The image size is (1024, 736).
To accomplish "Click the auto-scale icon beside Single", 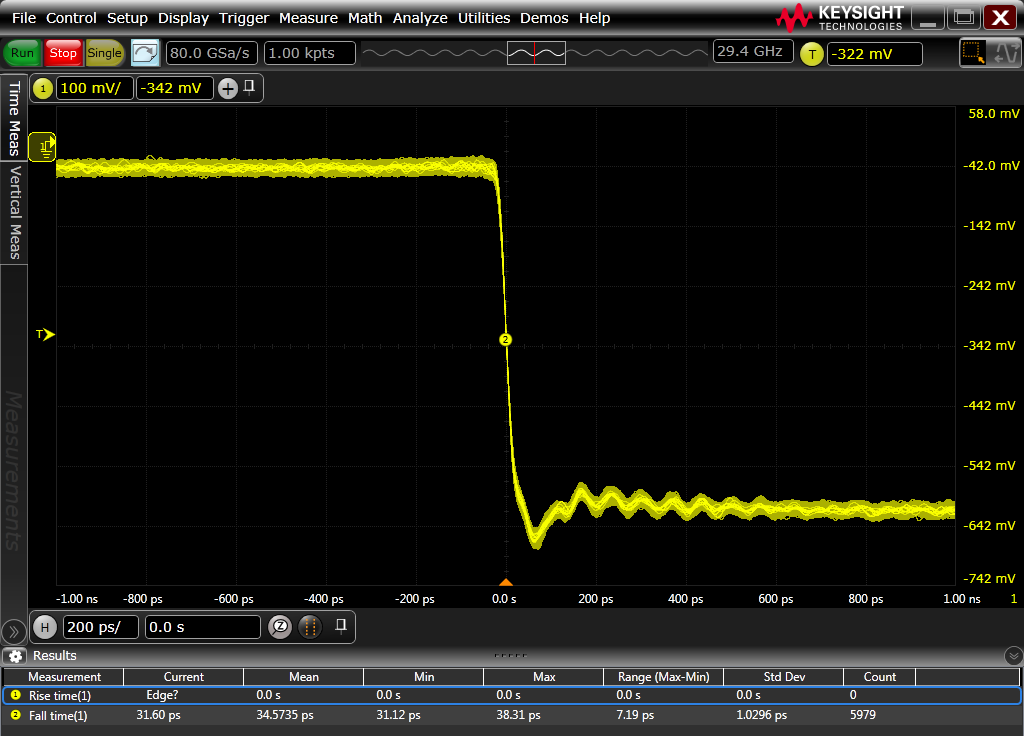I will click(145, 53).
